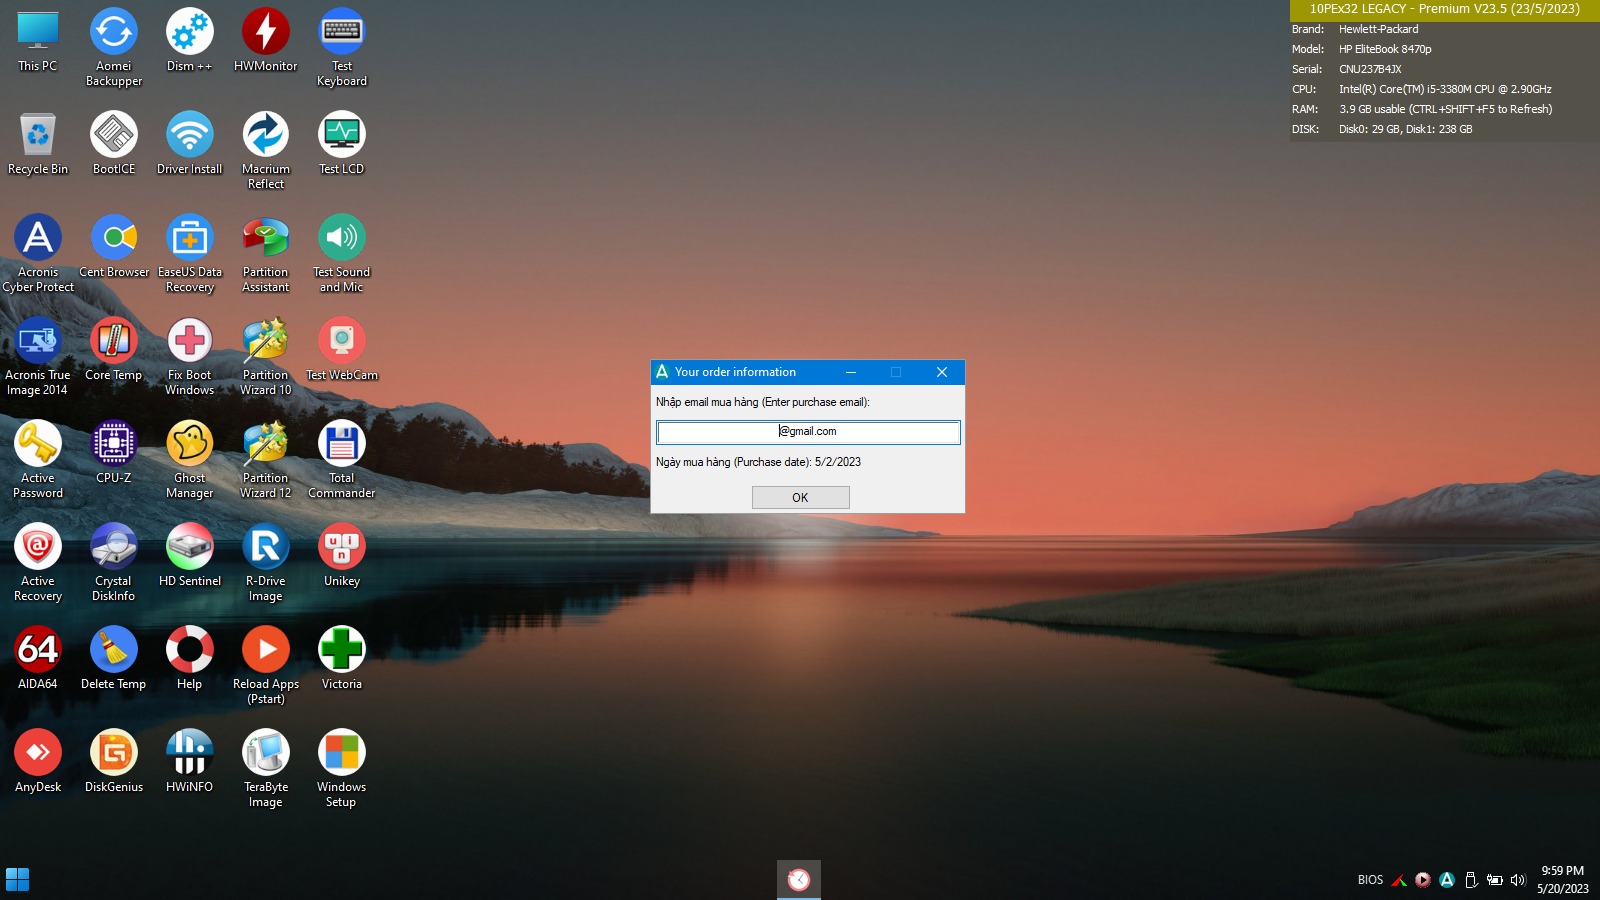1600x900 pixels.
Task: Open the Windows Start menu
Action: click(18, 879)
